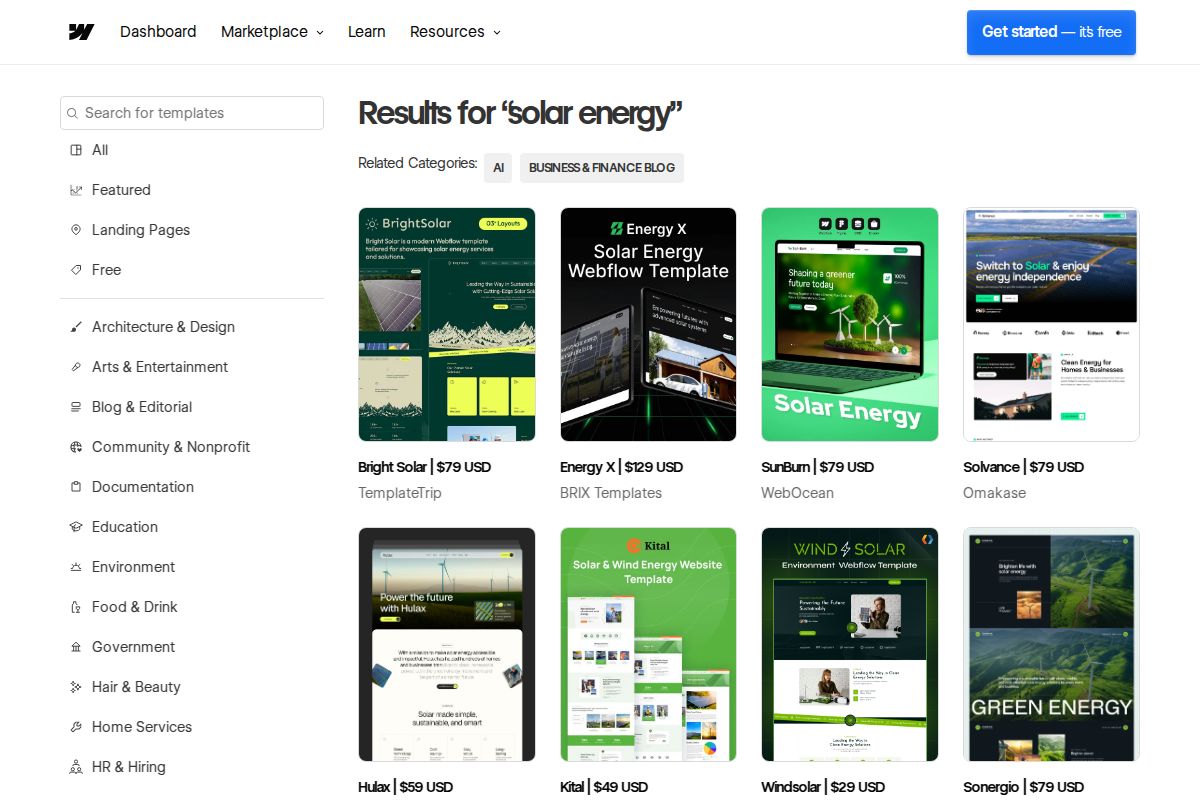The image size is (1200, 800).
Task: Go to the Dashboard nav item
Action: (158, 32)
